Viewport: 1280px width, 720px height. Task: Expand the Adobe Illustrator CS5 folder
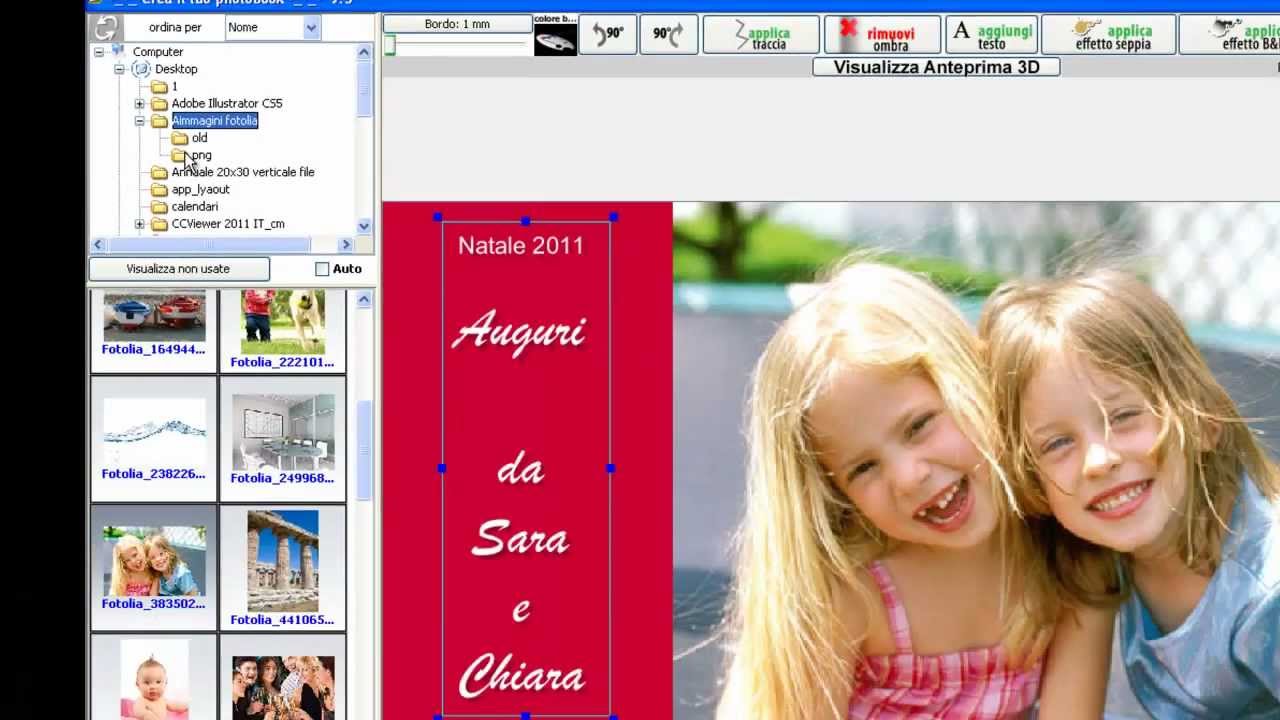tap(139, 104)
